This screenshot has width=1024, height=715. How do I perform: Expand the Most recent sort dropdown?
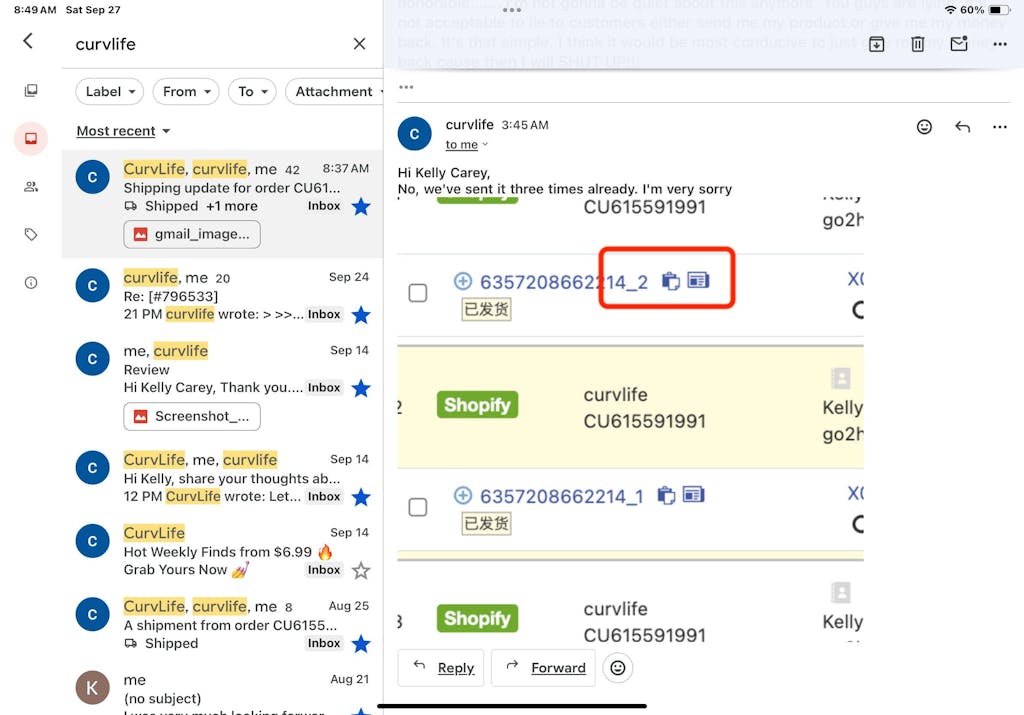[123, 131]
